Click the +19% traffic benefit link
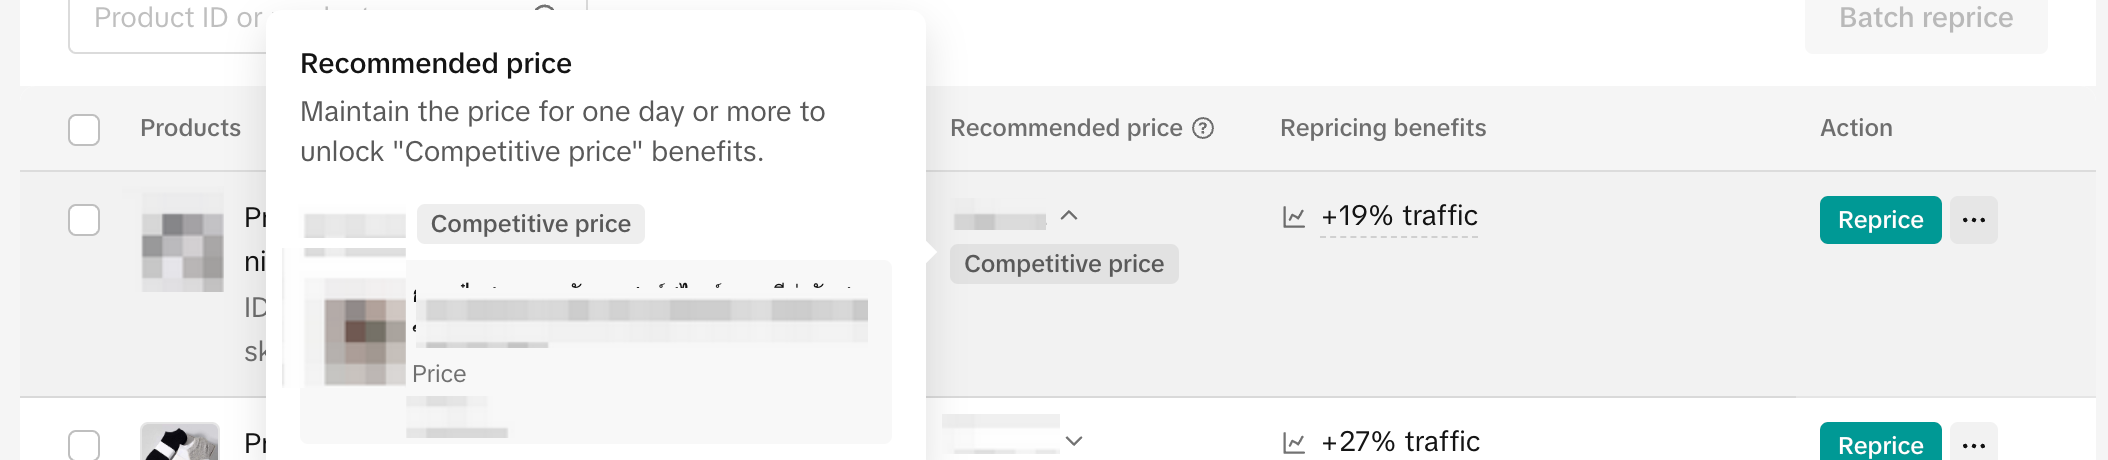Screen dimensions: 2108x460 (1399, 216)
